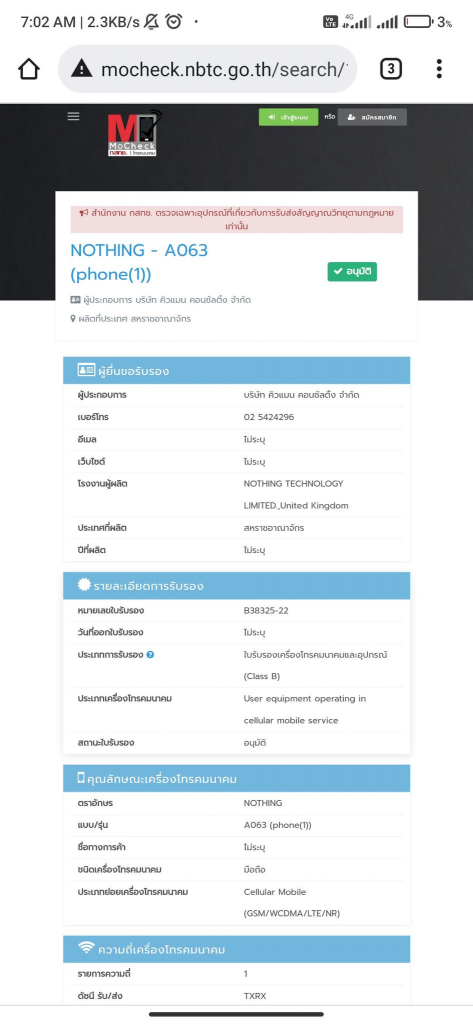
Task: Select the ผู้ยื่นขอรับรอง section header
Action: (236, 370)
